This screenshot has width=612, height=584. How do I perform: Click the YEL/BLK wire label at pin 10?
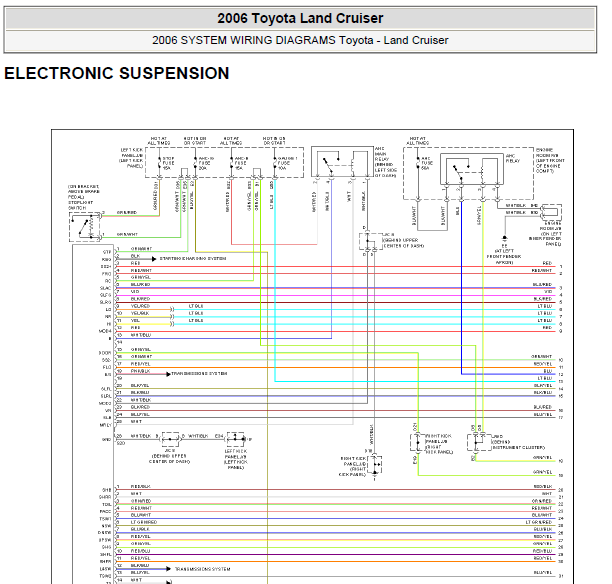140,313
